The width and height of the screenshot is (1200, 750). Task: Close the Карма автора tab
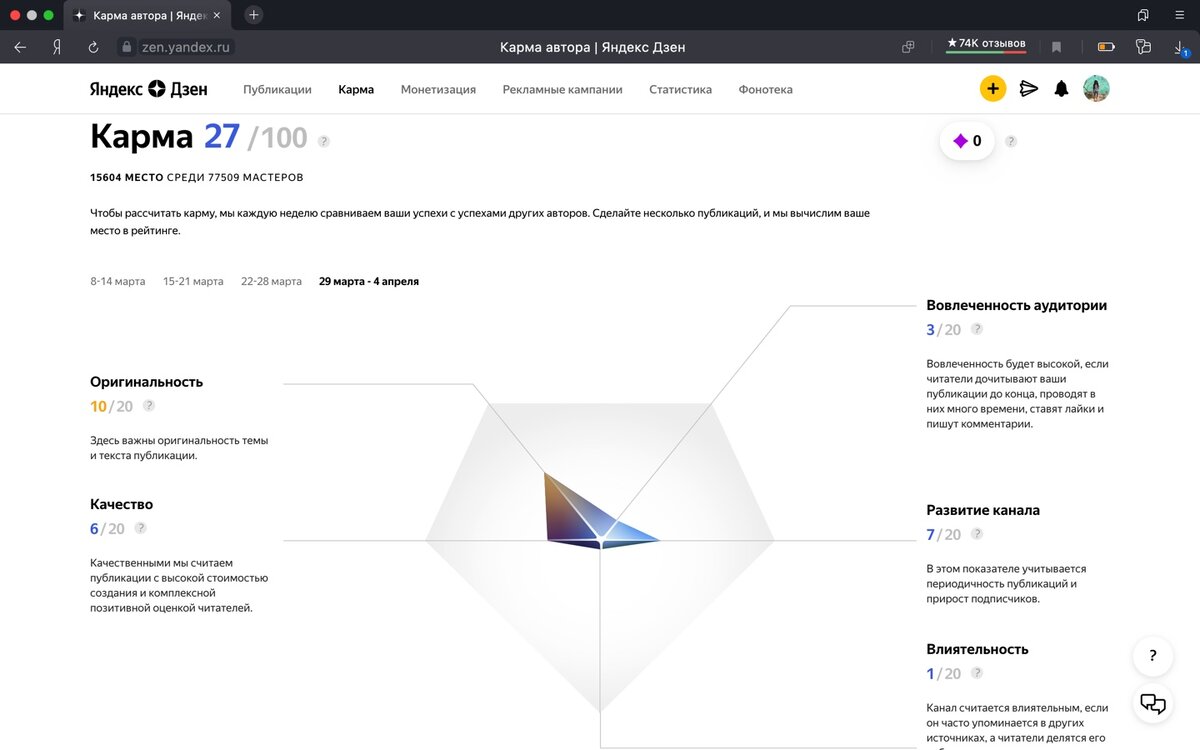217,16
